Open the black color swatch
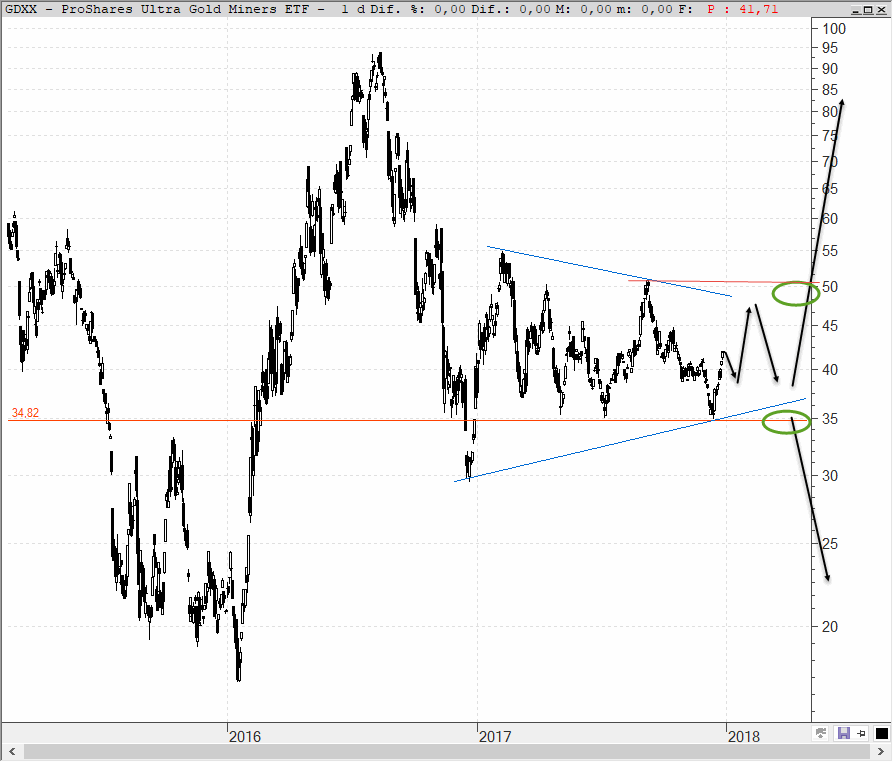 [881, 734]
